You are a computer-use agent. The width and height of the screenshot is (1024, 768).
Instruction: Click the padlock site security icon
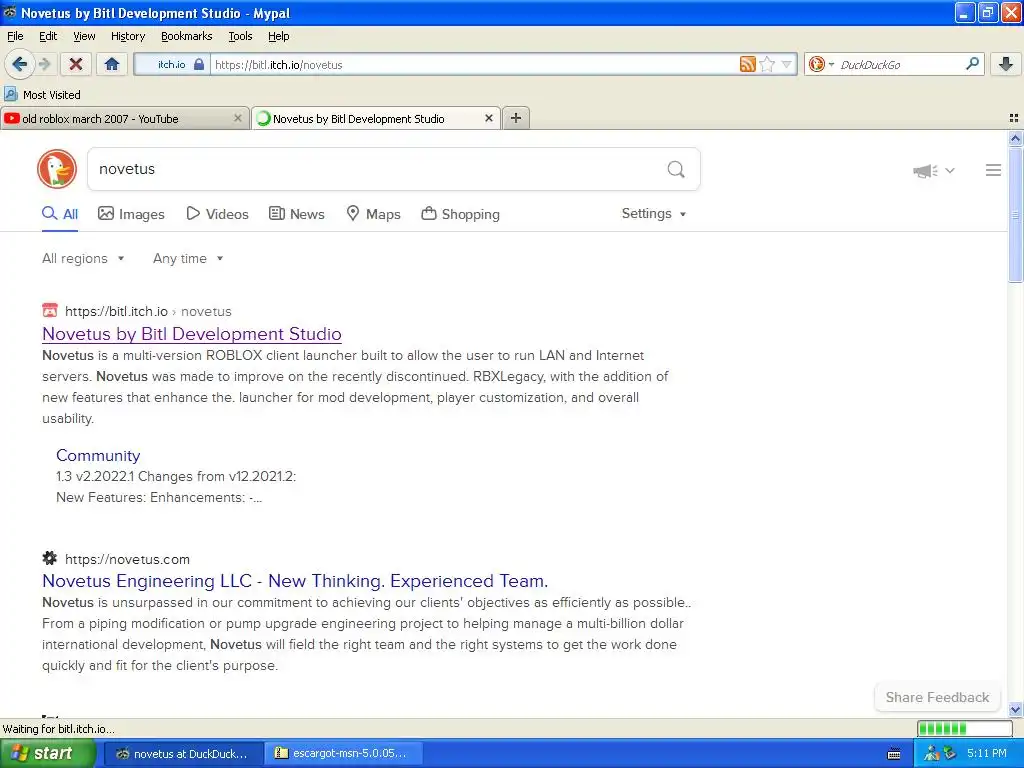(x=199, y=64)
